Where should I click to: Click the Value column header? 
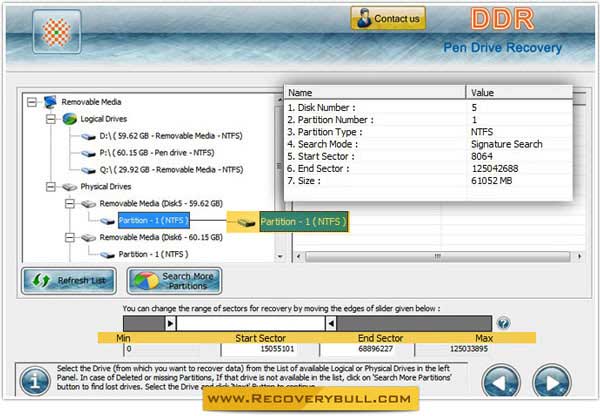coord(520,91)
